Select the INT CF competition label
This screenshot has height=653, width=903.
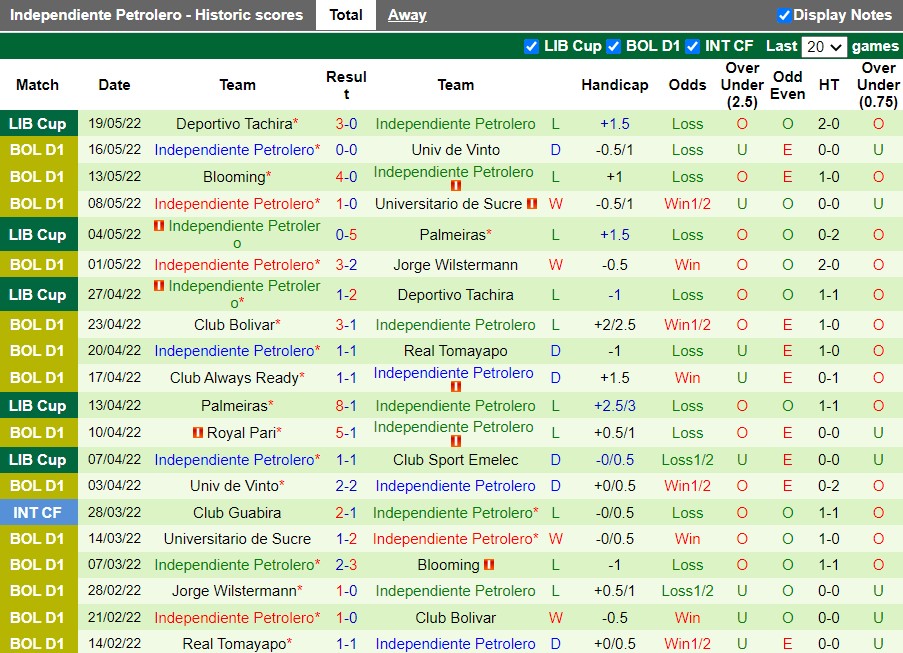[37, 512]
